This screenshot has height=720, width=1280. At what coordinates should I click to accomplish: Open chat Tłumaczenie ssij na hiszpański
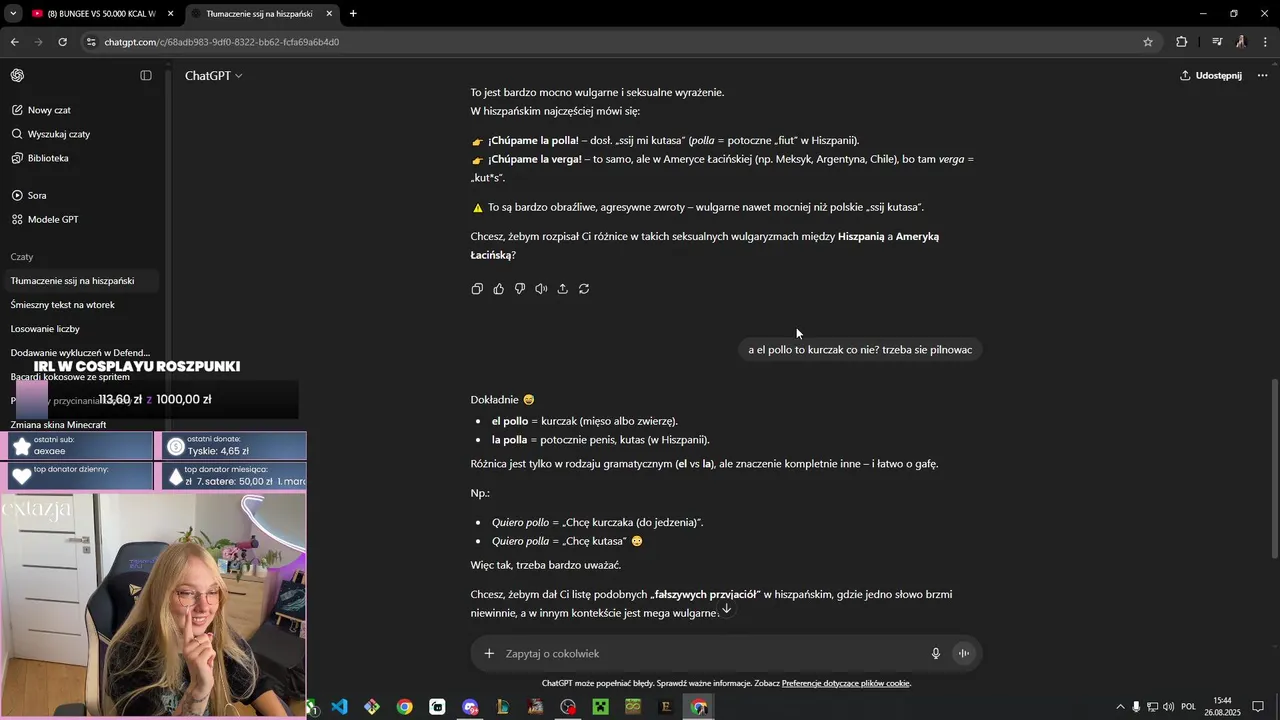pos(80,281)
